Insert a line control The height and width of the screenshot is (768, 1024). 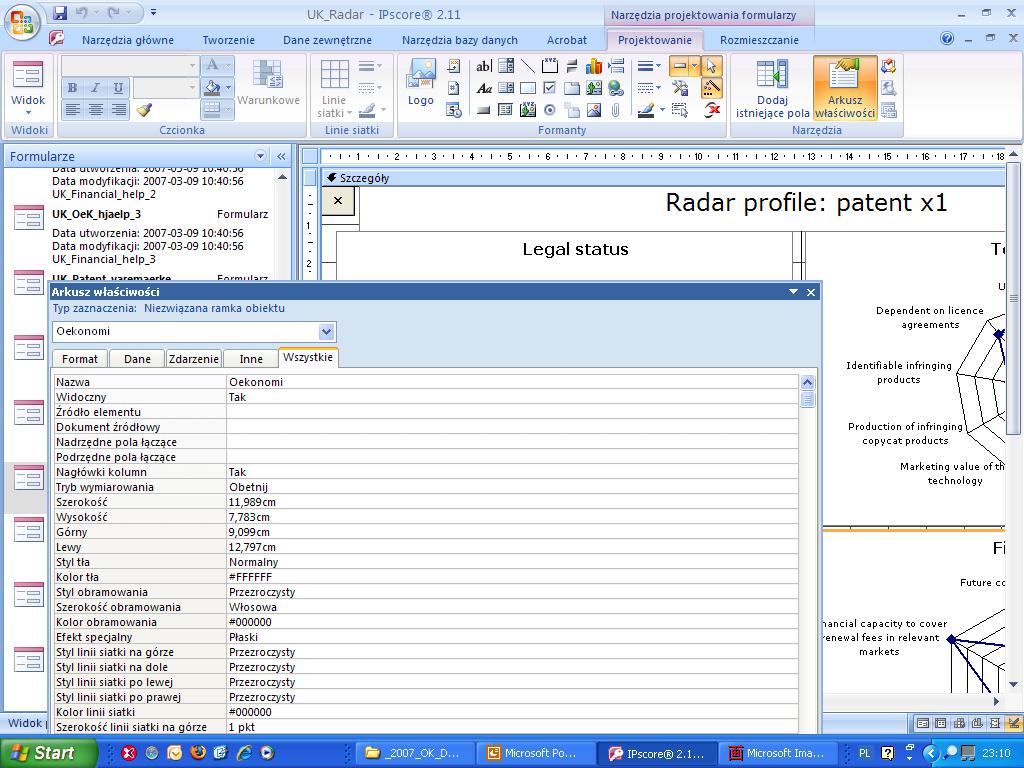(528, 66)
